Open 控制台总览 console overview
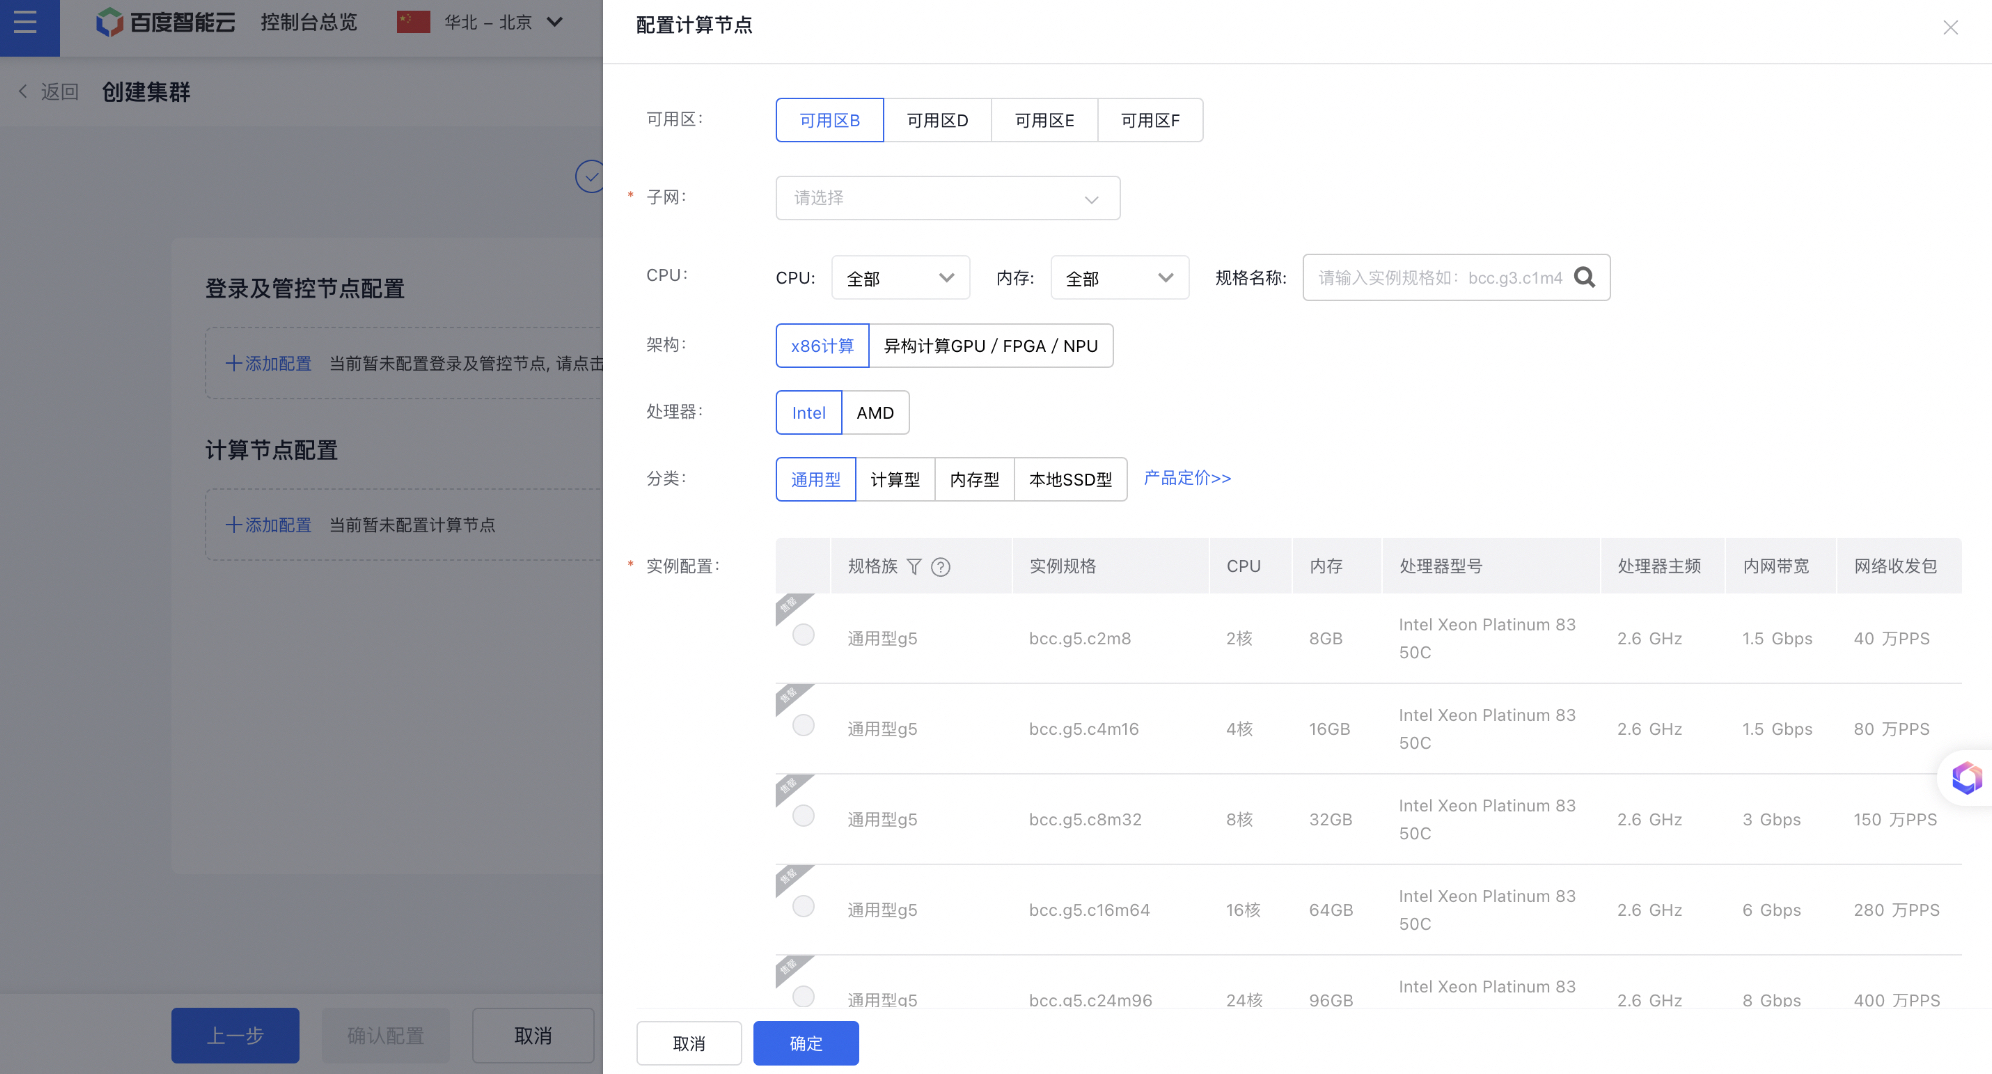Viewport: 1992px width, 1074px height. point(309,22)
